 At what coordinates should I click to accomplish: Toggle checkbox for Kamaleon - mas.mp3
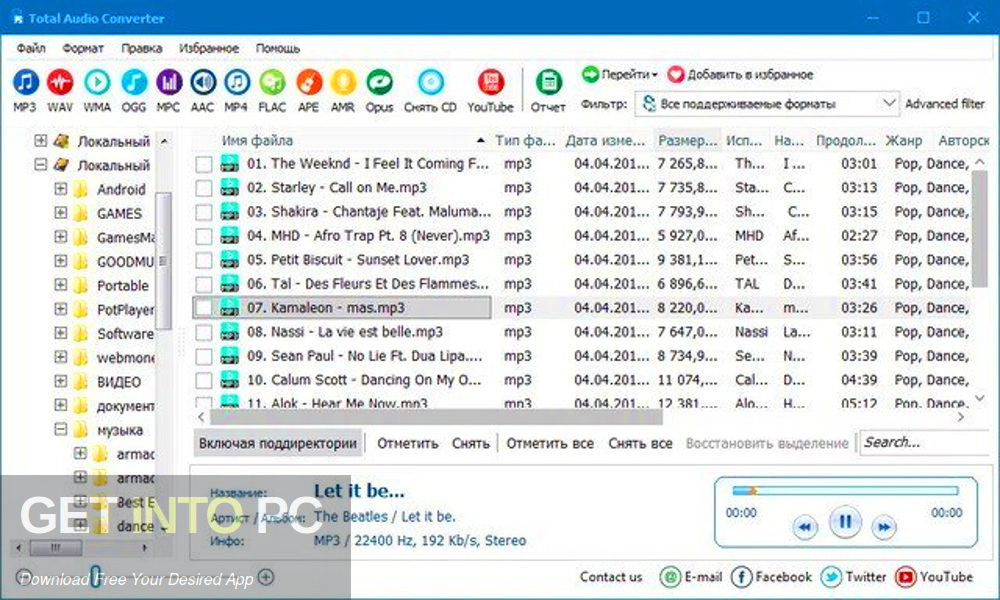204,308
